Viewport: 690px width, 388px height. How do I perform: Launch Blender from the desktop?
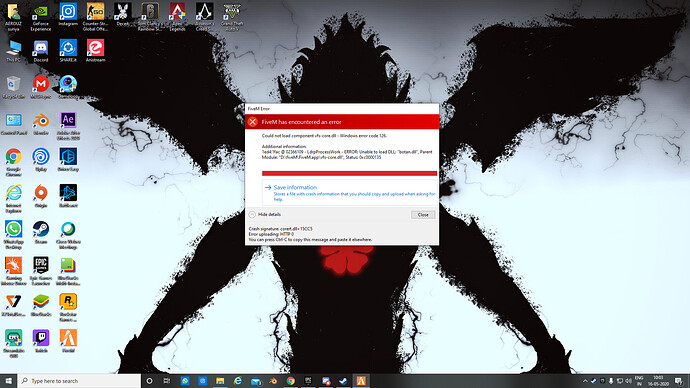click(41, 124)
